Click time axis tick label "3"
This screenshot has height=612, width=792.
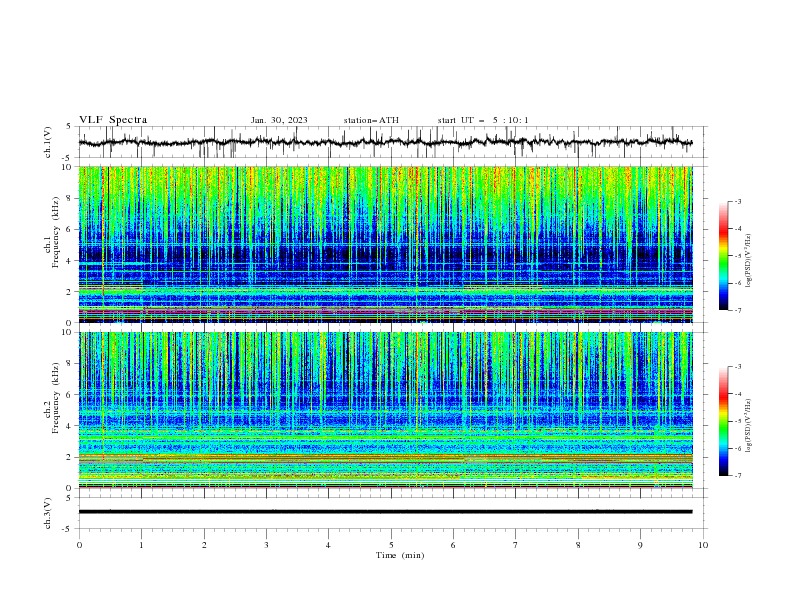tap(266, 545)
